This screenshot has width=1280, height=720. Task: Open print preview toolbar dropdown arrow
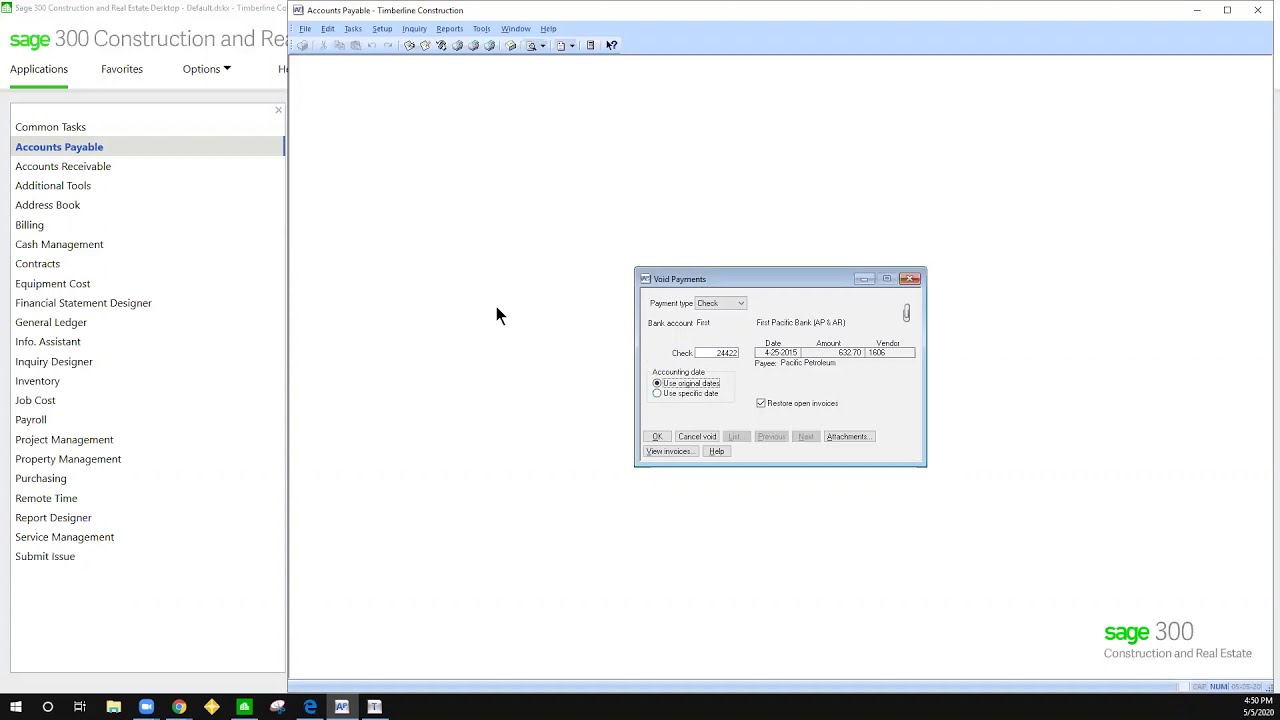[x=542, y=45]
